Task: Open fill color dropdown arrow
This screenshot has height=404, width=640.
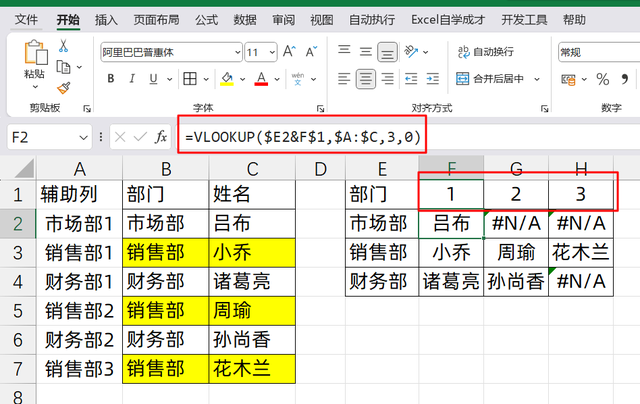Action: (x=242, y=79)
